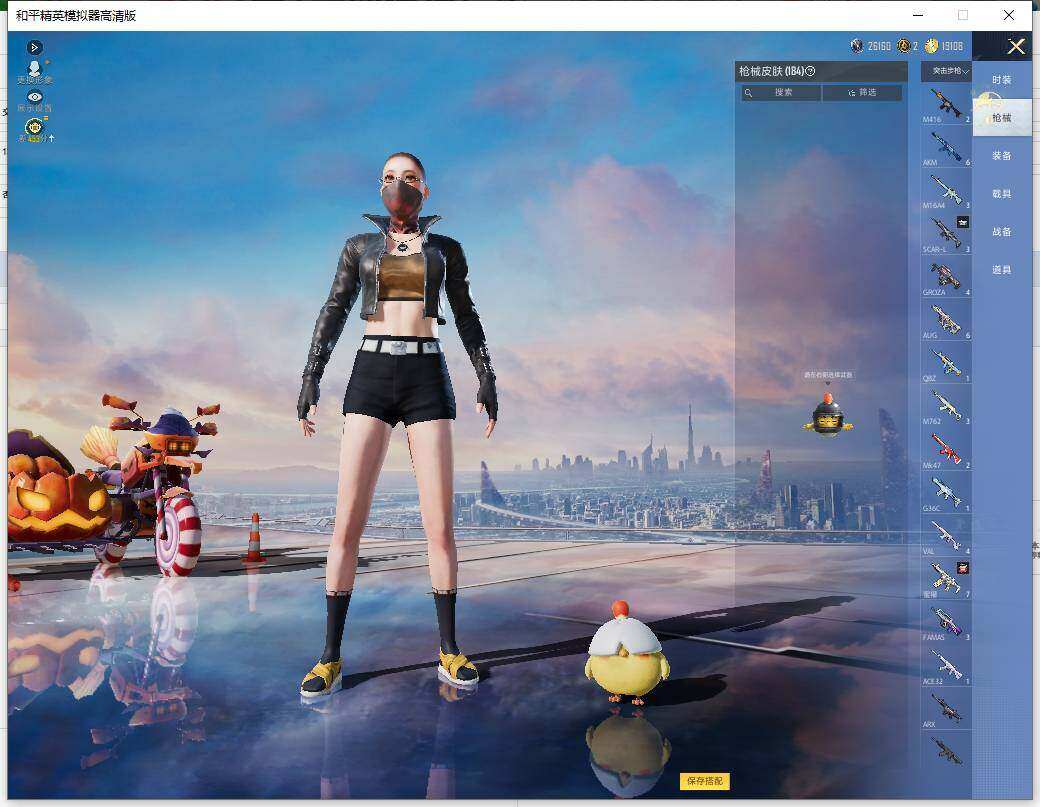Select the FAMAS gun skin
The width and height of the screenshot is (1040, 807).
click(946, 623)
